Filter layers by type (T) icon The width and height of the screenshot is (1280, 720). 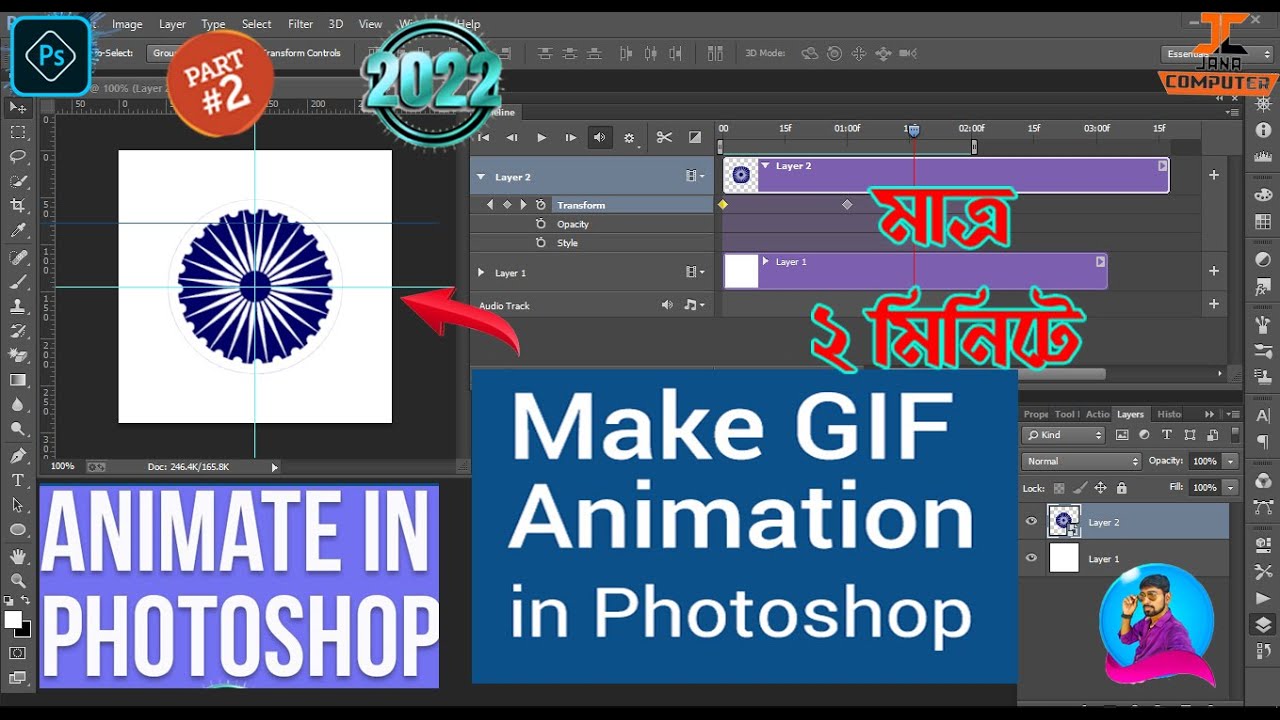coord(1167,435)
